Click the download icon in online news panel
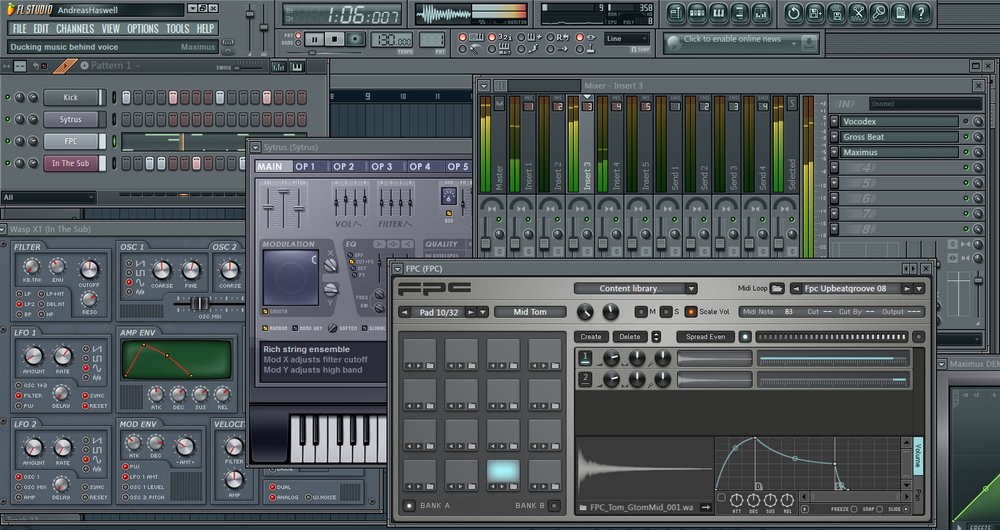This screenshot has height=530, width=1000. (809, 43)
